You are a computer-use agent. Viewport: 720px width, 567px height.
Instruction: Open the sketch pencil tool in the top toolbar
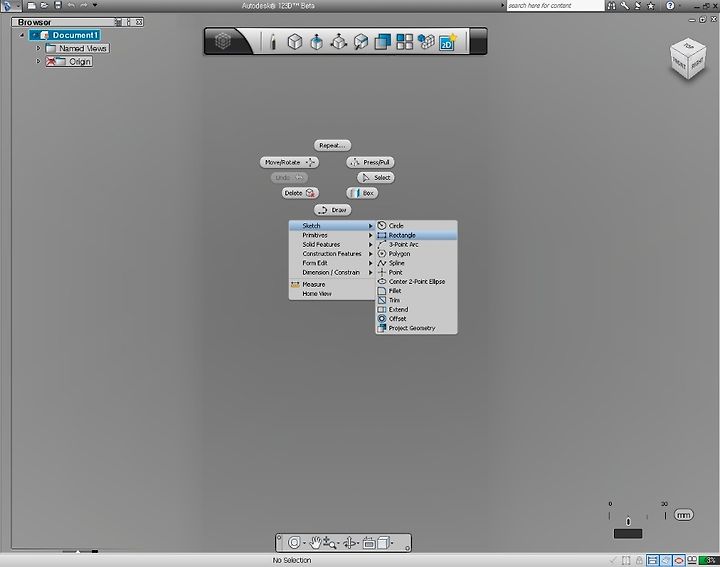tap(273, 42)
